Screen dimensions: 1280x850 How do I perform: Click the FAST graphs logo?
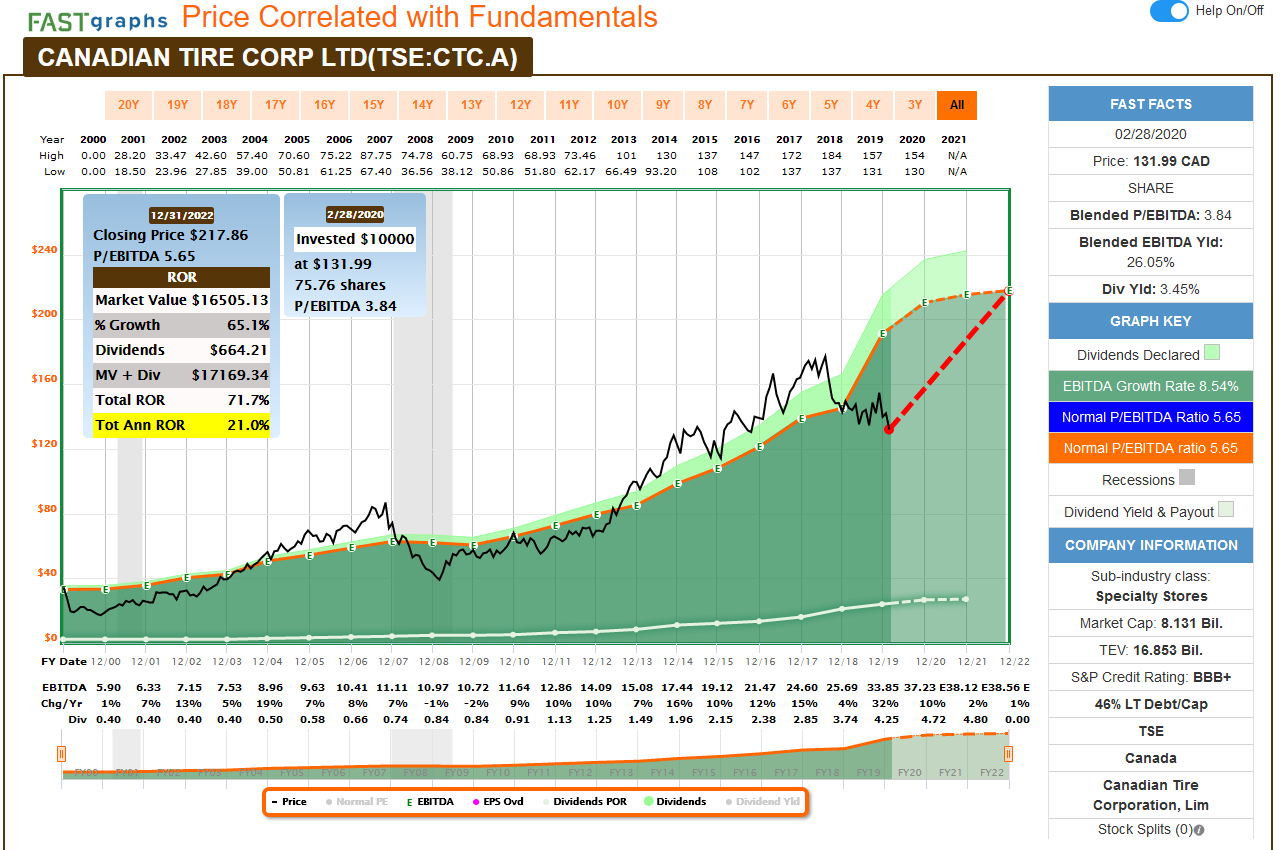coord(96,20)
